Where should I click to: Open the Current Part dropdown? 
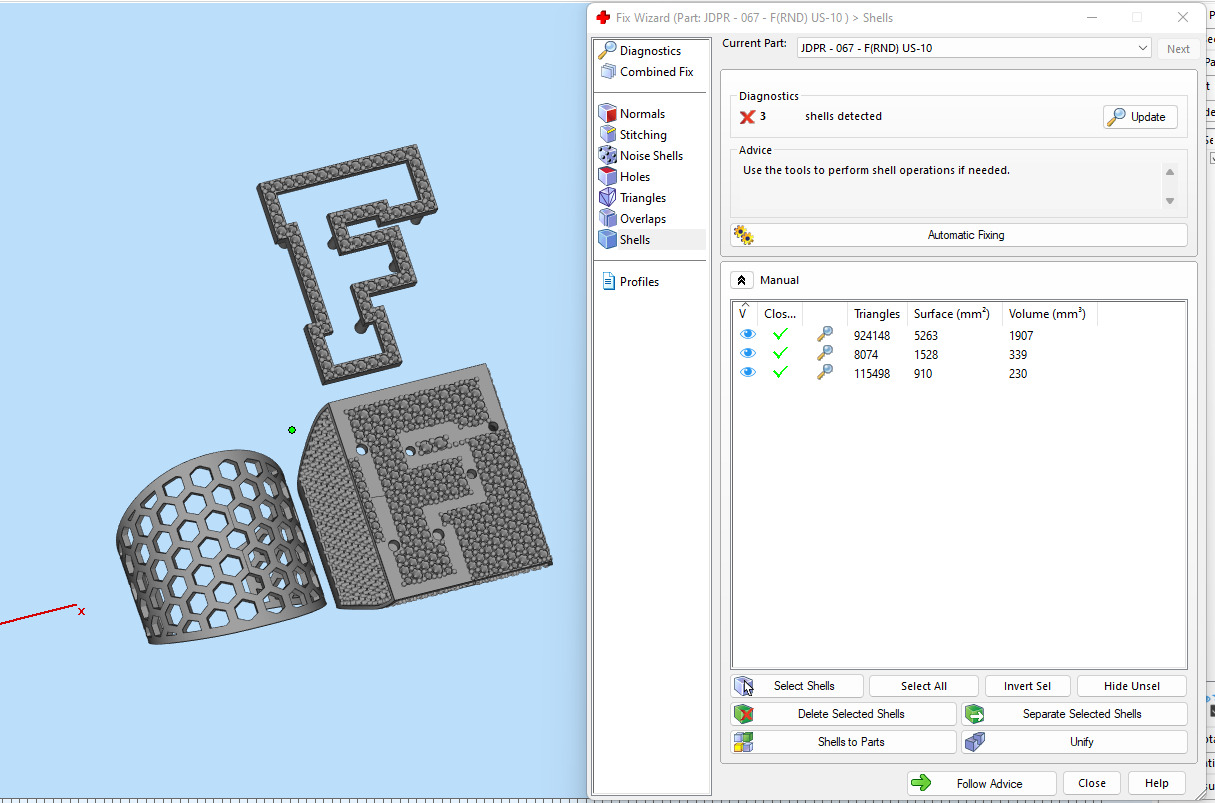(x=975, y=48)
